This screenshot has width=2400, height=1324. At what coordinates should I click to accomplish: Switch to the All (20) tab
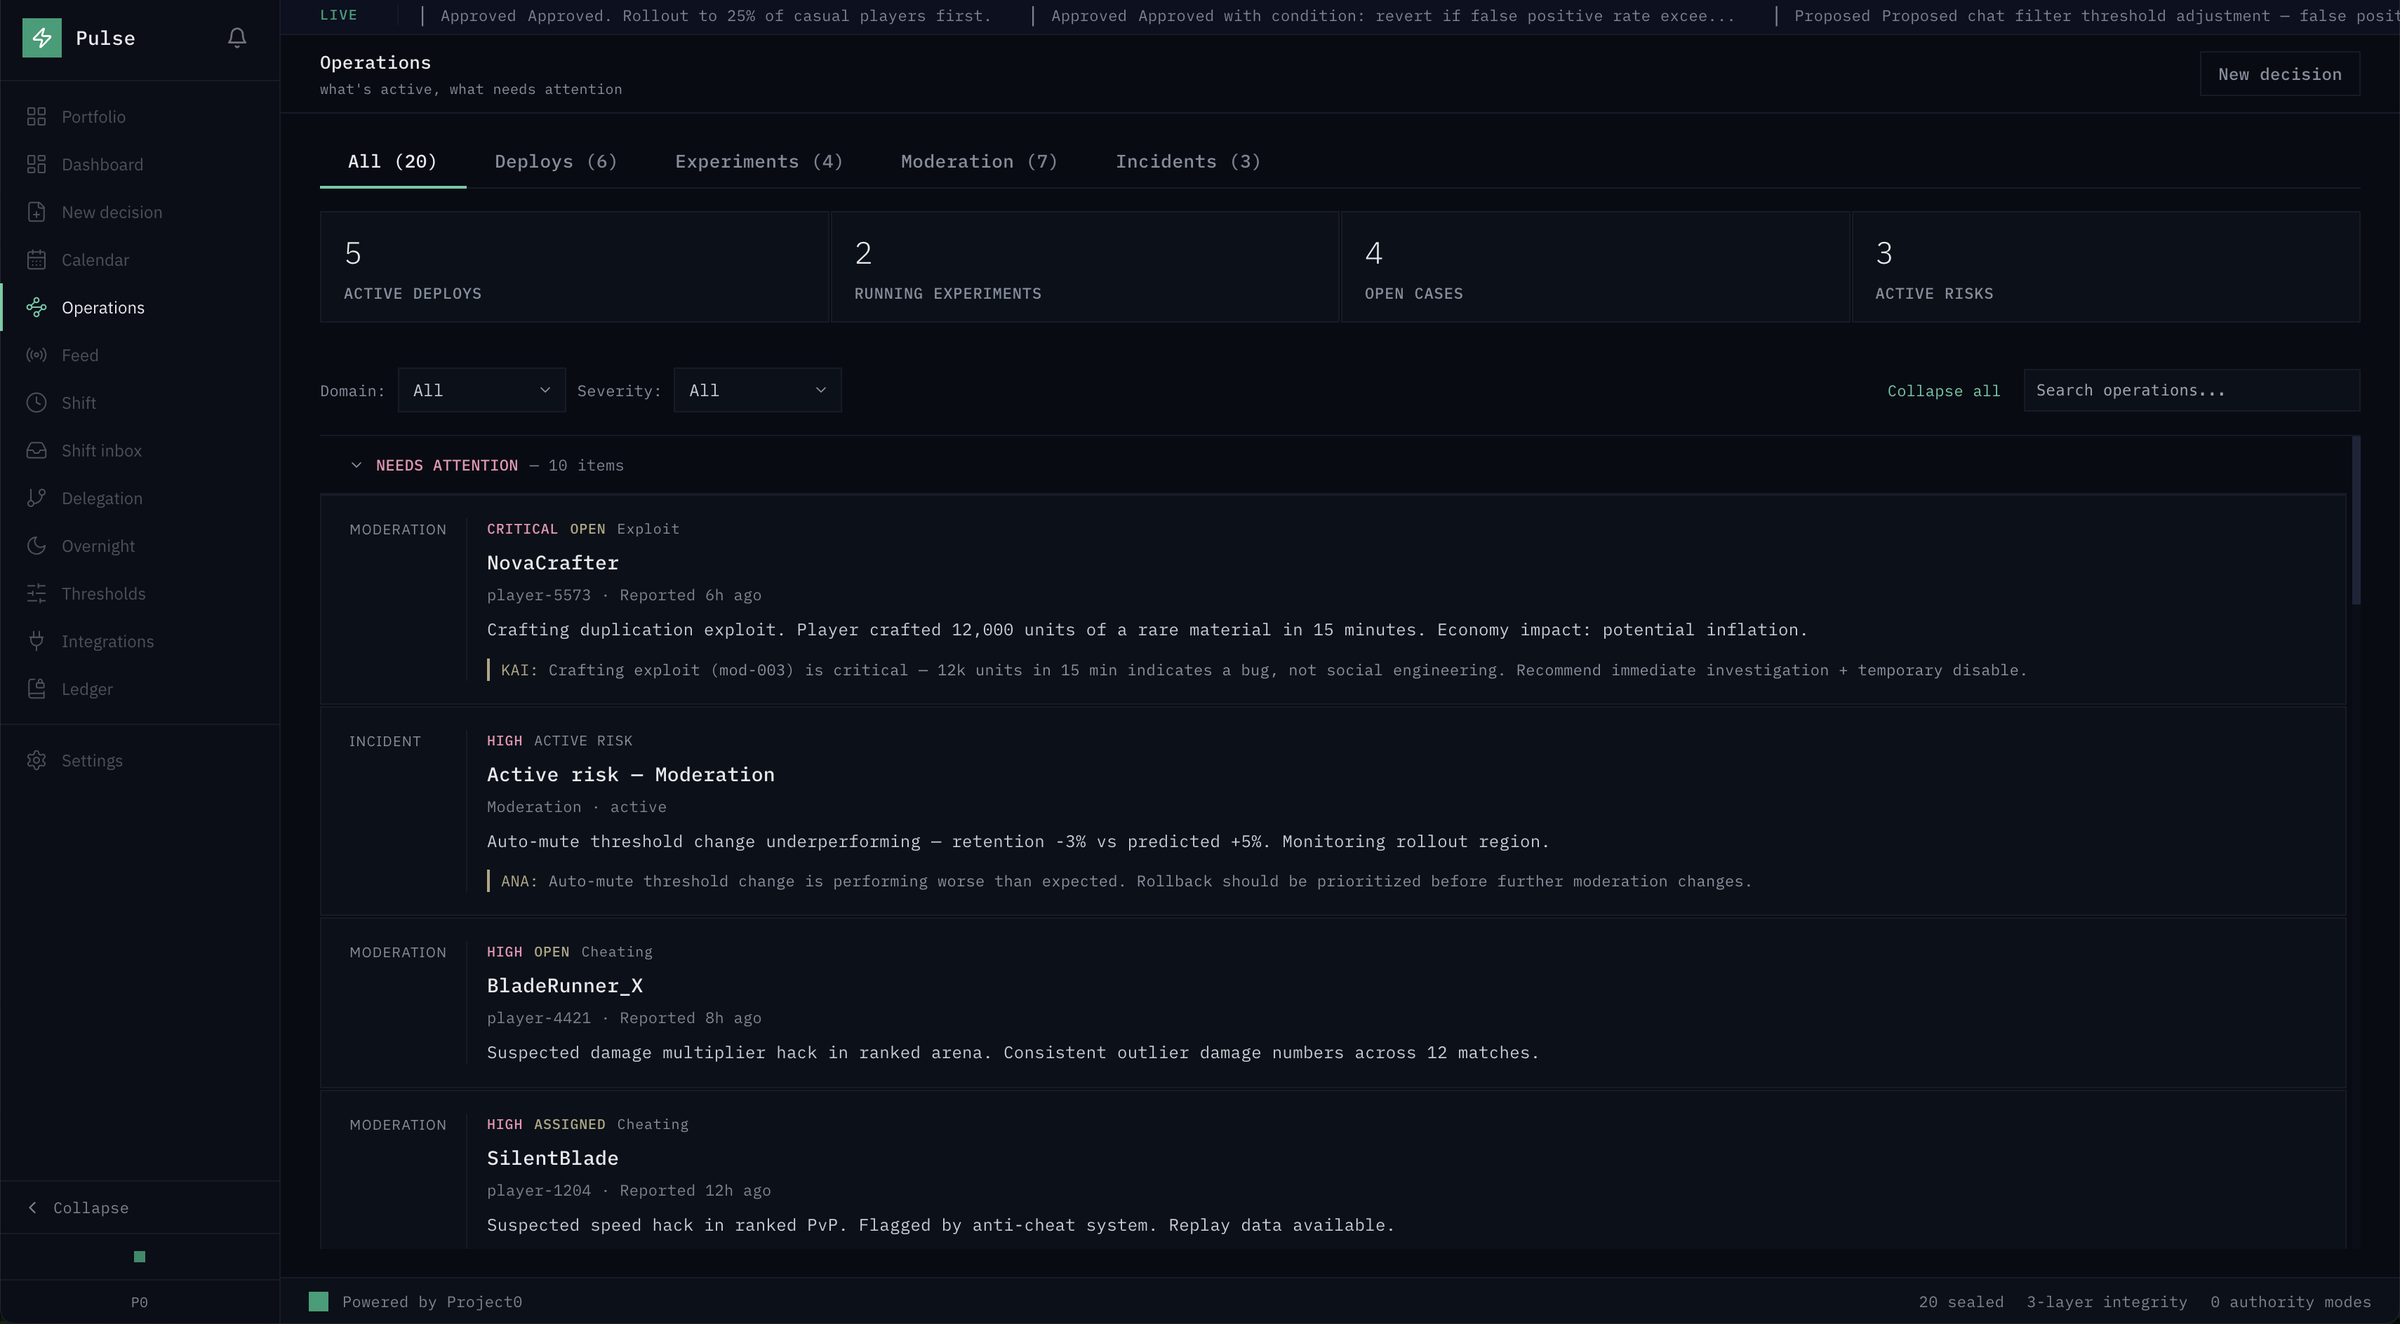pyautogui.click(x=393, y=162)
